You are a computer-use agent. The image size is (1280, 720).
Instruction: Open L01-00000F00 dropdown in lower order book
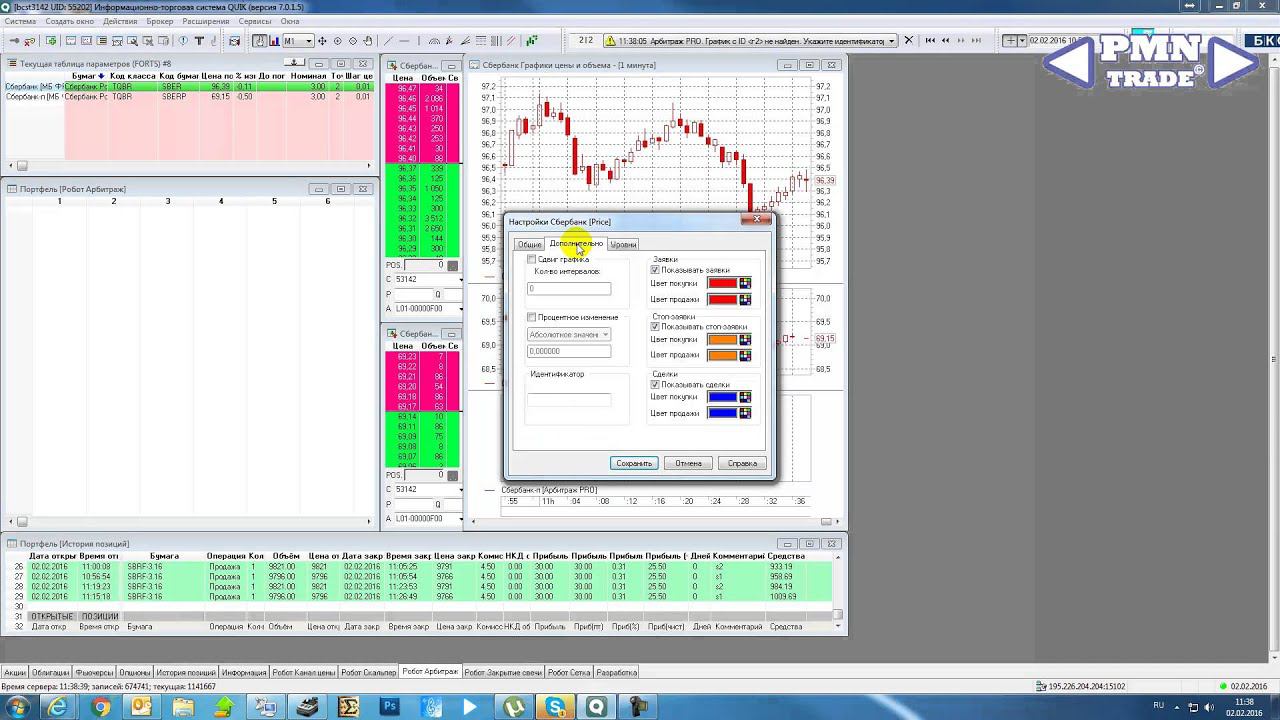click(461, 519)
